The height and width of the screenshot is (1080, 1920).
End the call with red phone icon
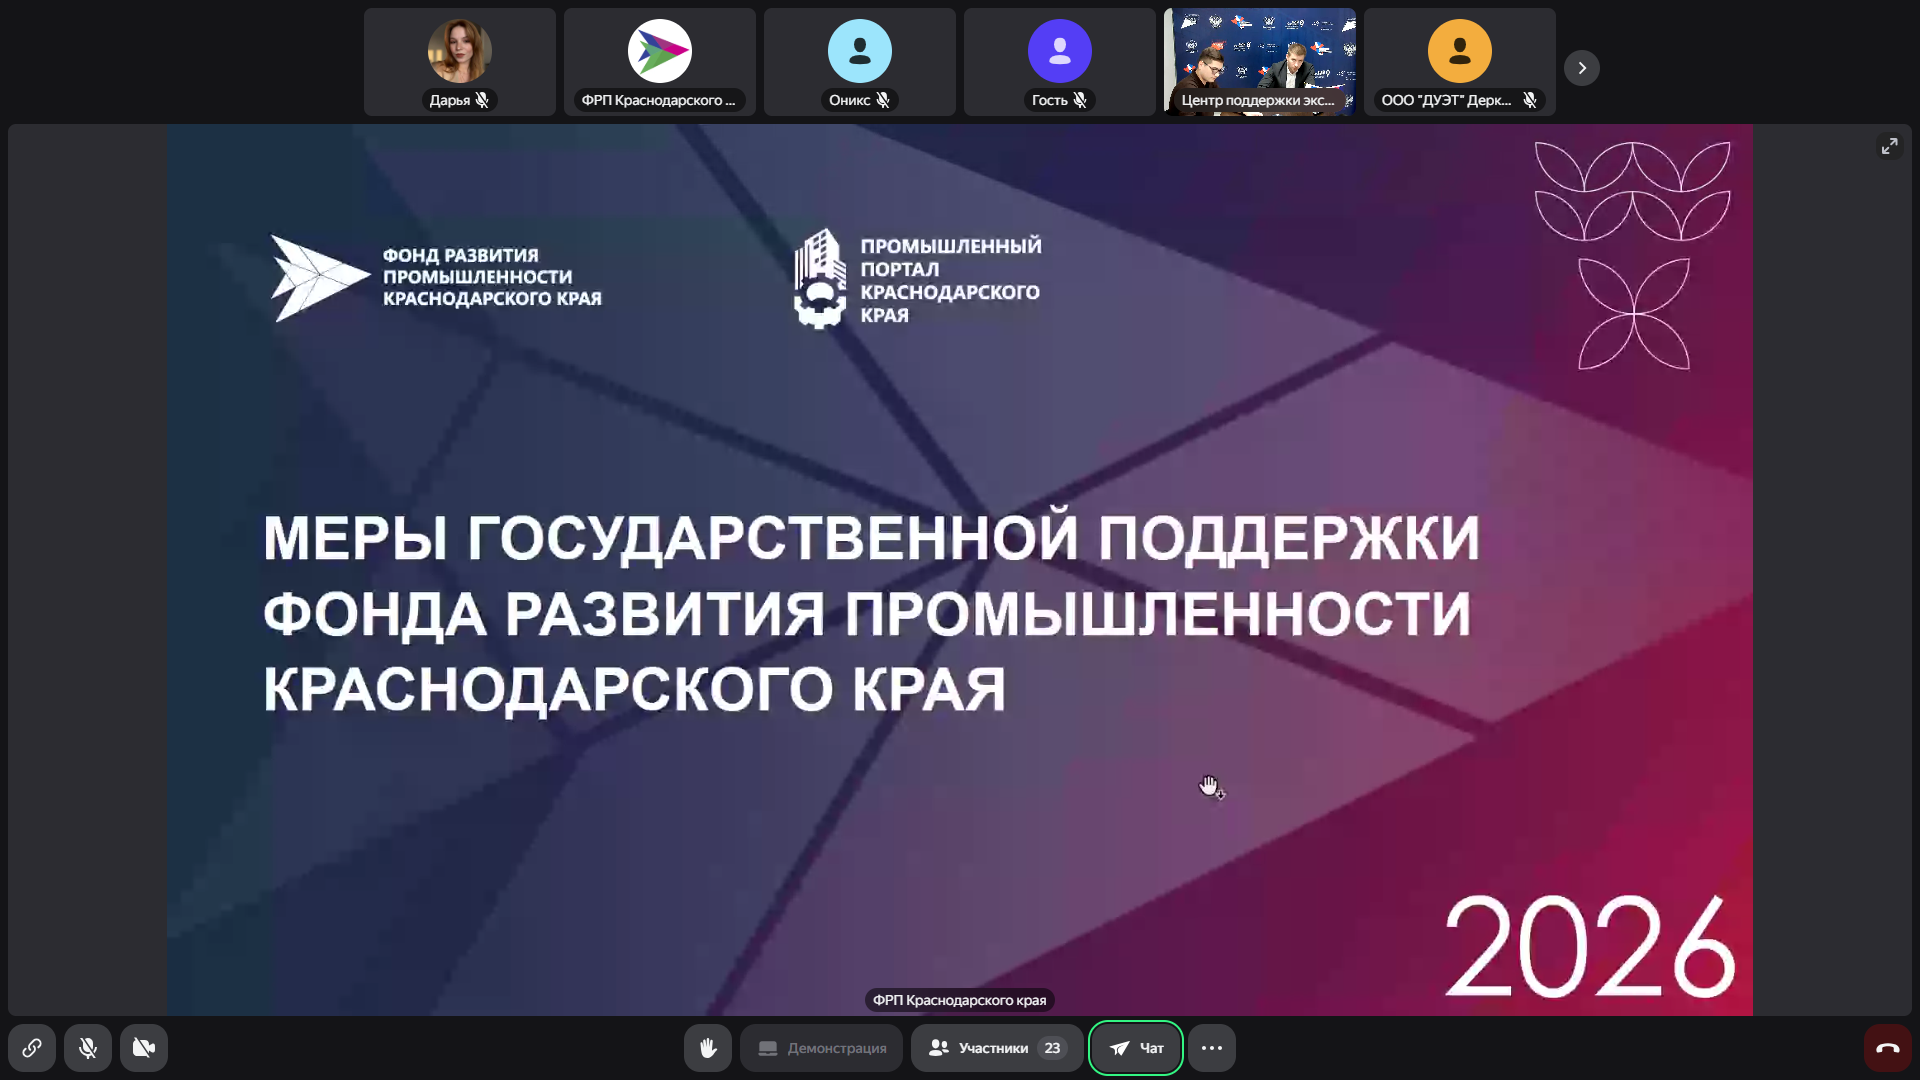[x=1887, y=1048]
